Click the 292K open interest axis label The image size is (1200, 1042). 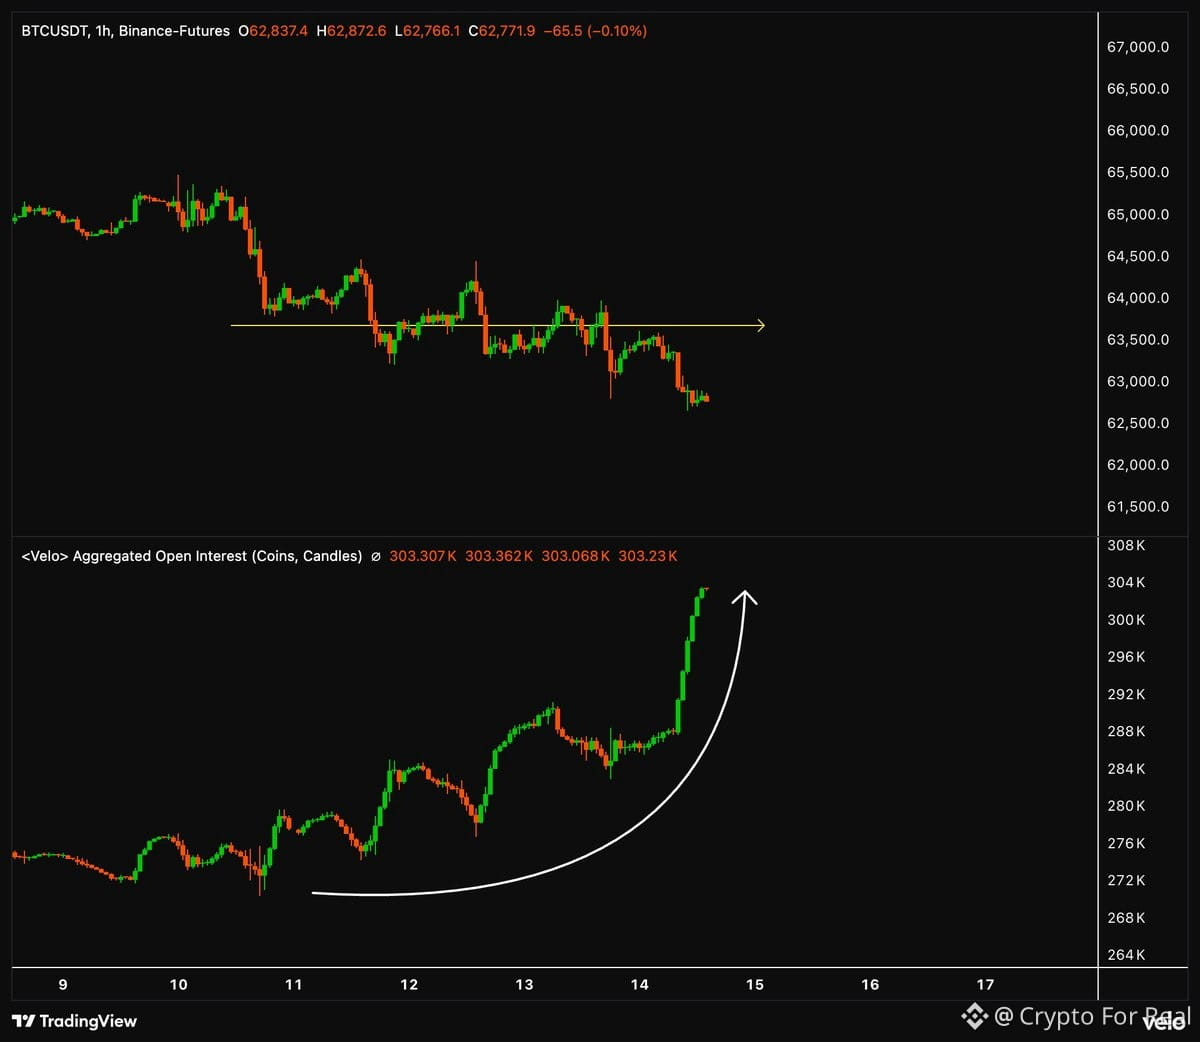tap(1126, 694)
